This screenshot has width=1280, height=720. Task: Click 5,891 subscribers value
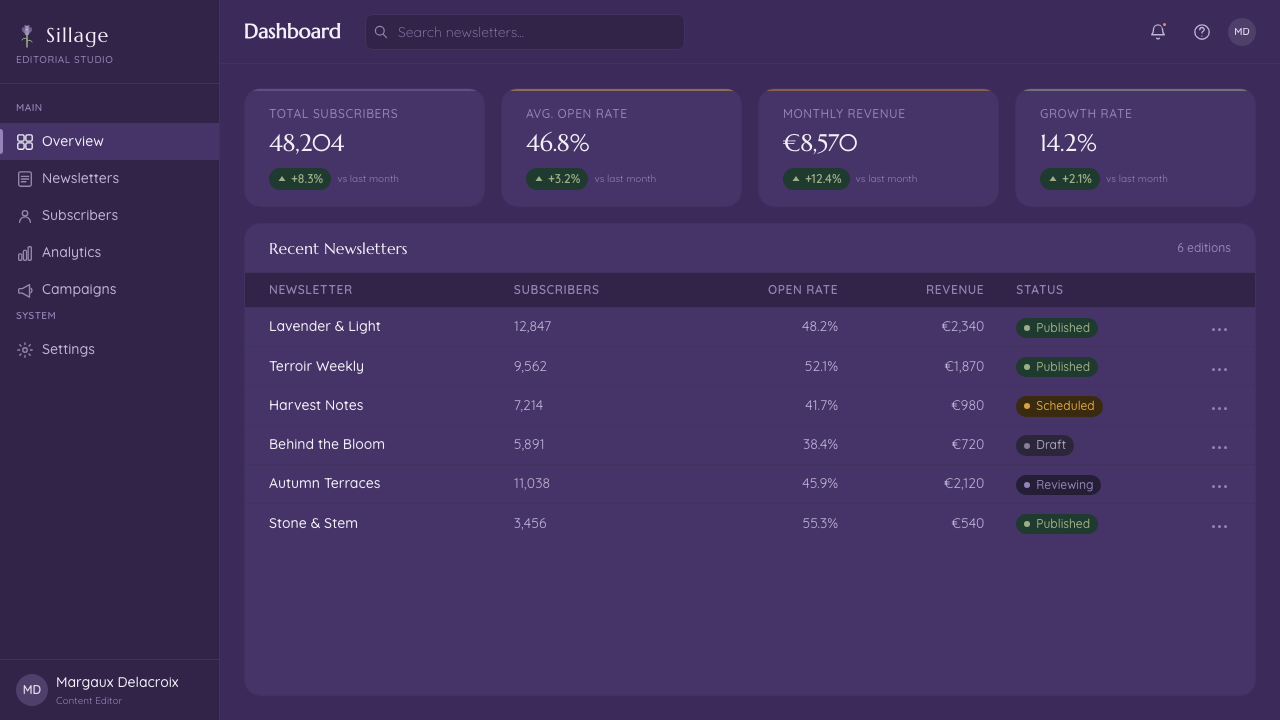click(x=529, y=444)
